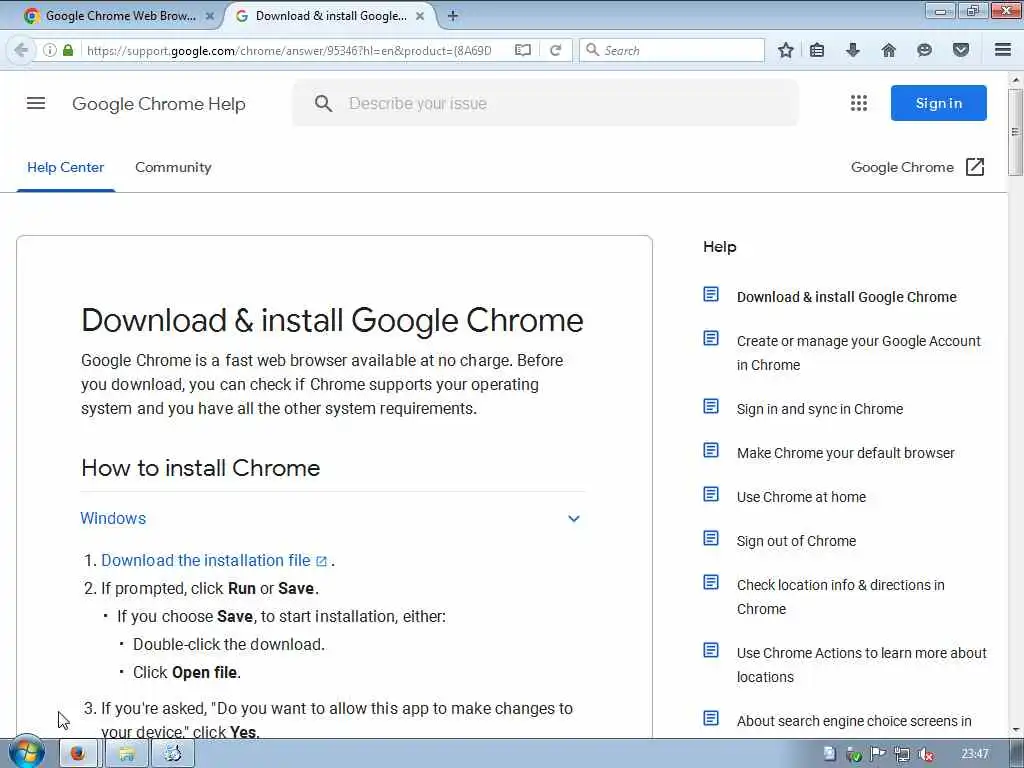Reload the current page
The height and width of the screenshot is (768, 1024).
pyautogui.click(x=556, y=50)
